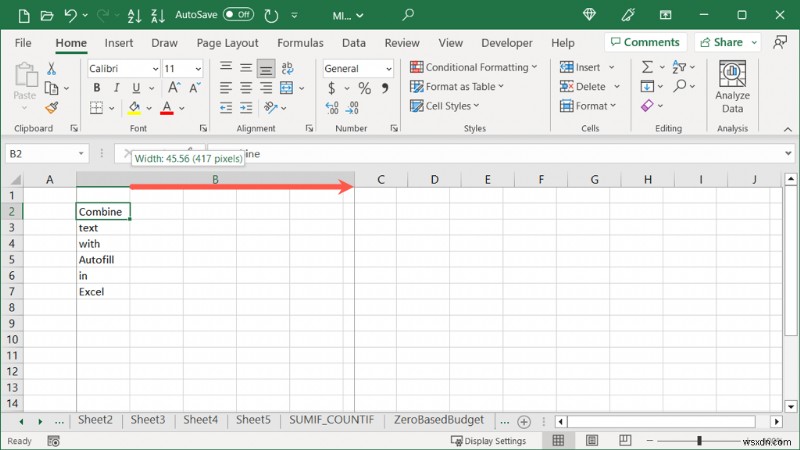Decrease decimal places
Image resolution: width=800 pixels, height=450 pixels.
[352, 108]
